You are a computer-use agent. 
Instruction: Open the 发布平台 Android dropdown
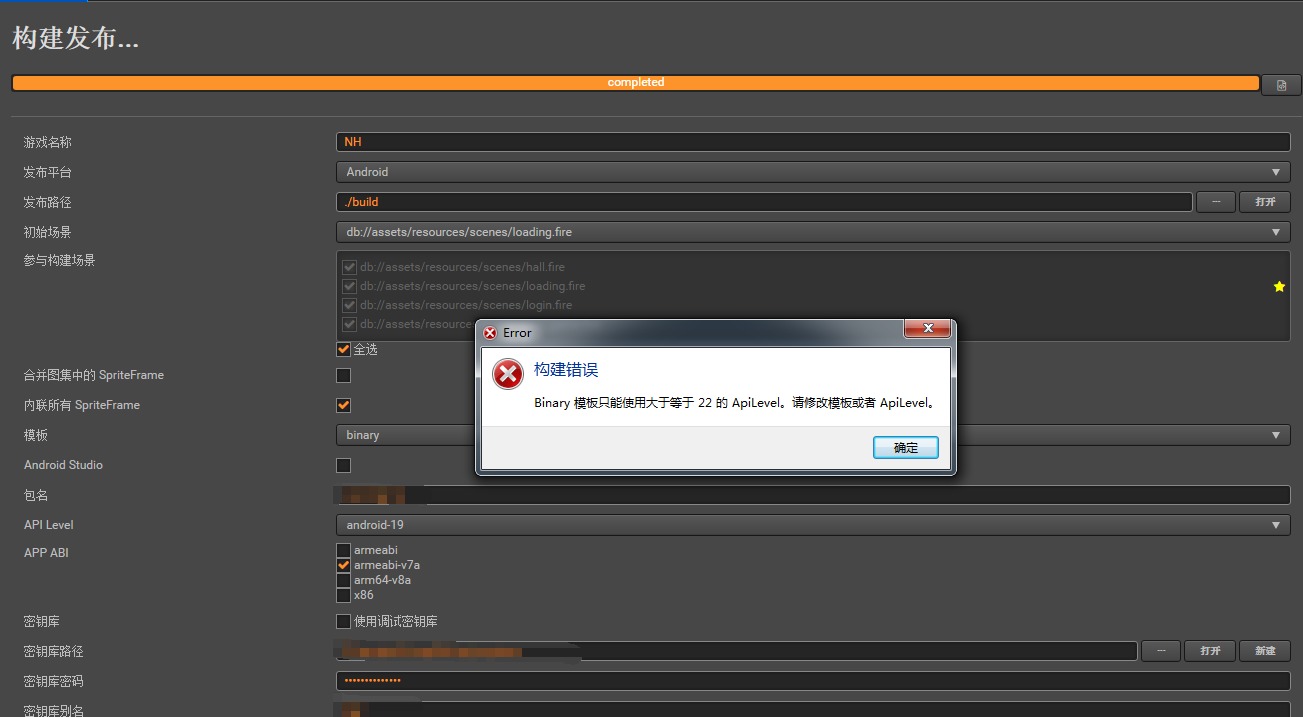click(813, 172)
